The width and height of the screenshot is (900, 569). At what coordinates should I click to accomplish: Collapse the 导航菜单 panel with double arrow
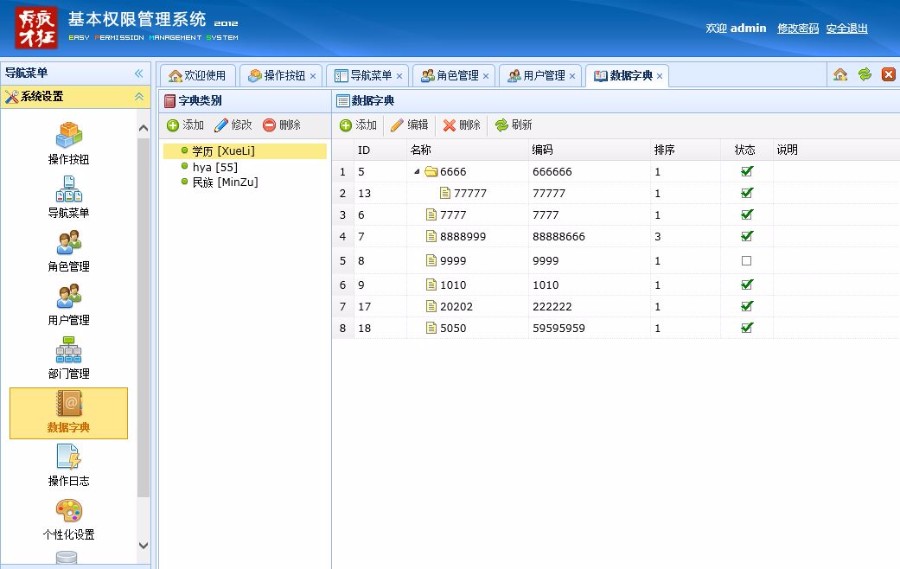click(139, 73)
